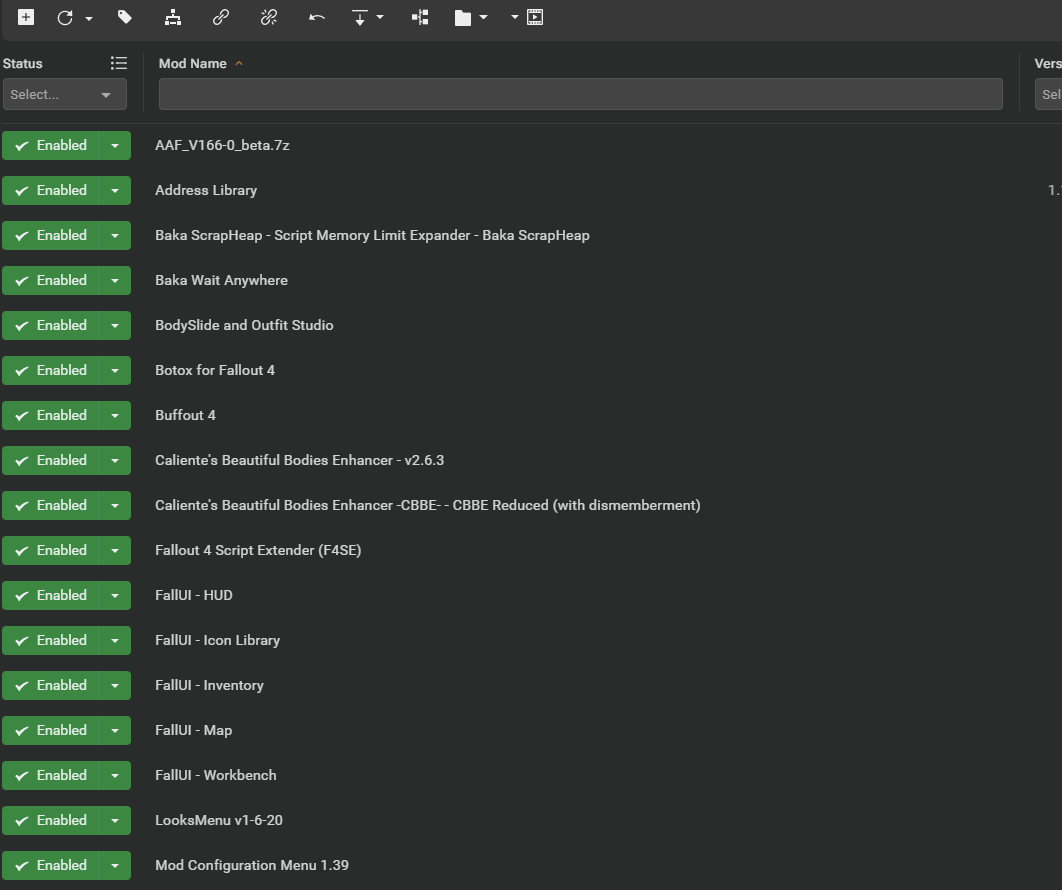This screenshot has width=1062, height=890.
Task: Select CBBE Reduced (with dismemberment) mod name
Action: tap(427, 505)
